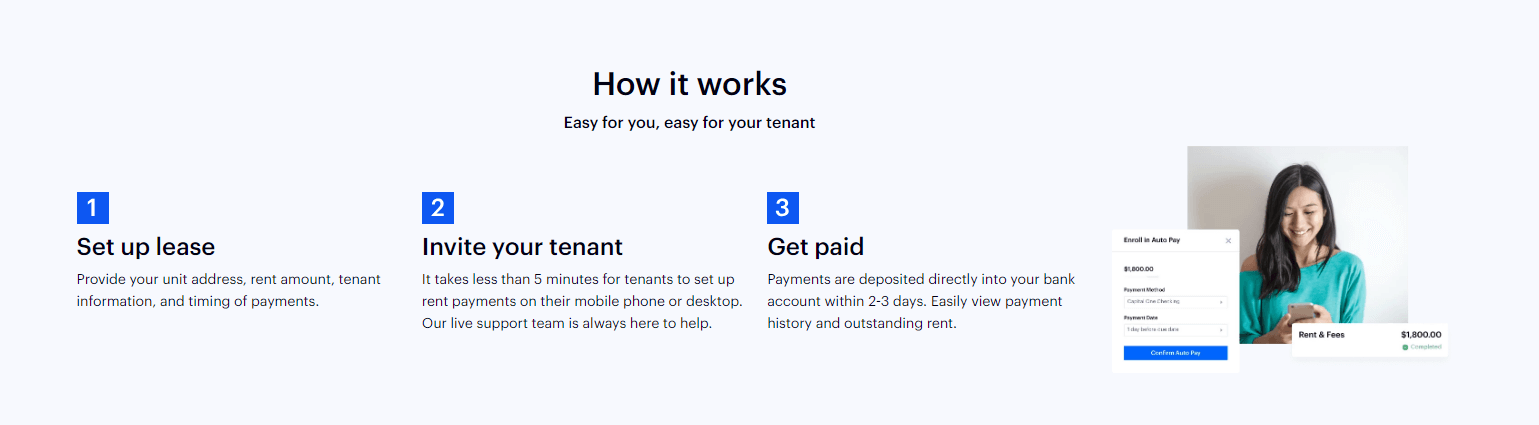Click the Get paid heading

coord(815,247)
